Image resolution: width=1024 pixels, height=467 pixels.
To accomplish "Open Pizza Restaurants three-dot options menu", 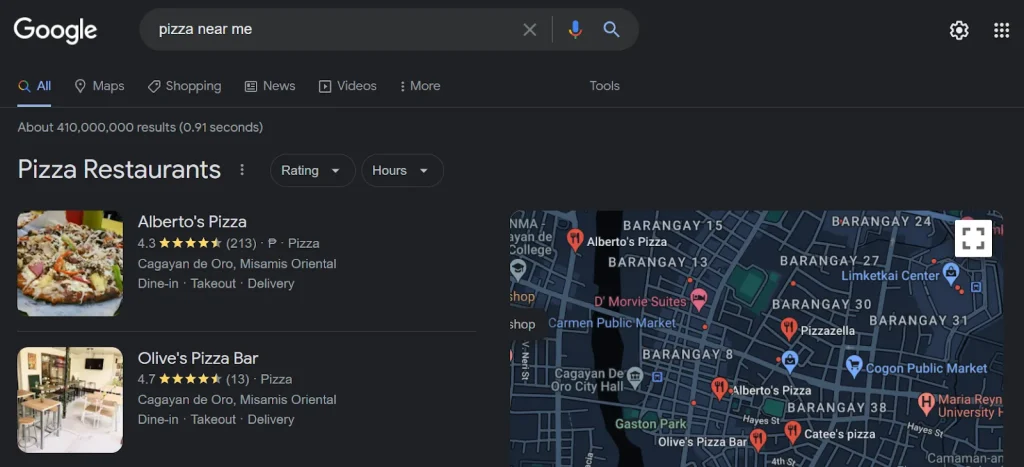I will [242, 170].
